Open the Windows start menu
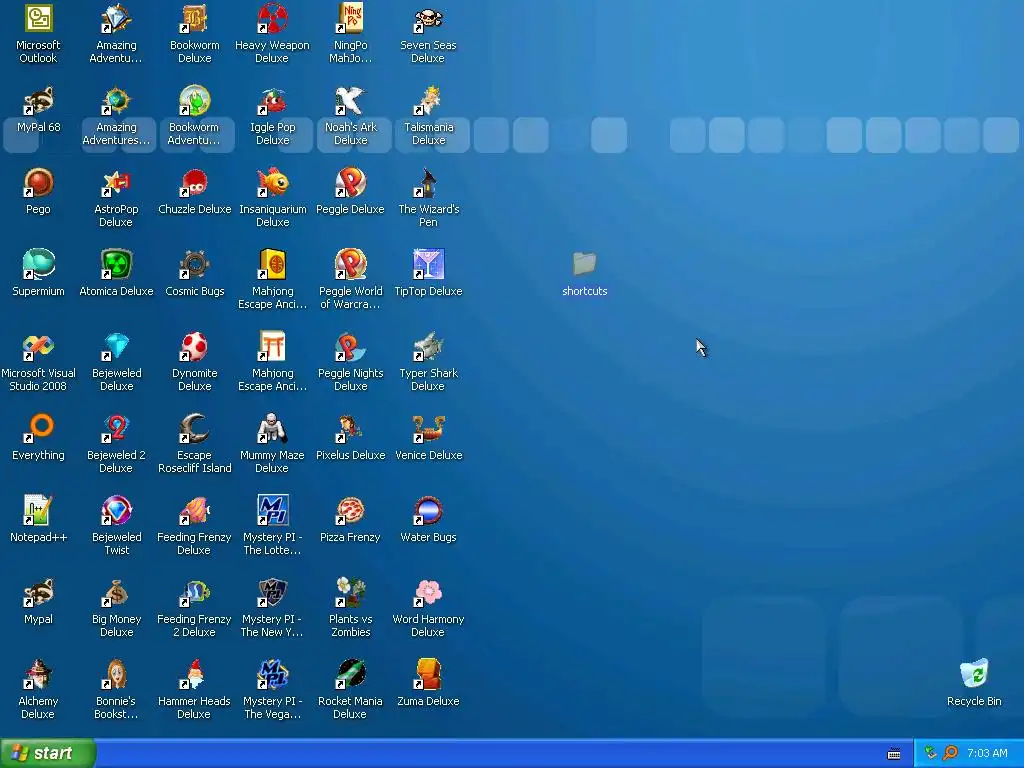Image resolution: width=1024 pixels, height=768 pixels. (48, 753)
